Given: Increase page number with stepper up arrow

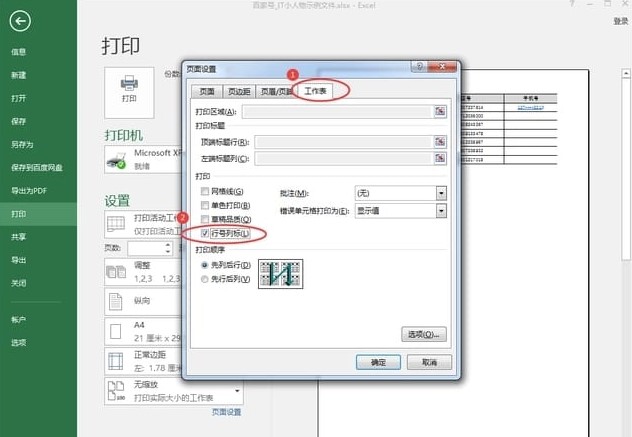Looking at the screenshot, I should pyautogui.click(x=168, y=245).
